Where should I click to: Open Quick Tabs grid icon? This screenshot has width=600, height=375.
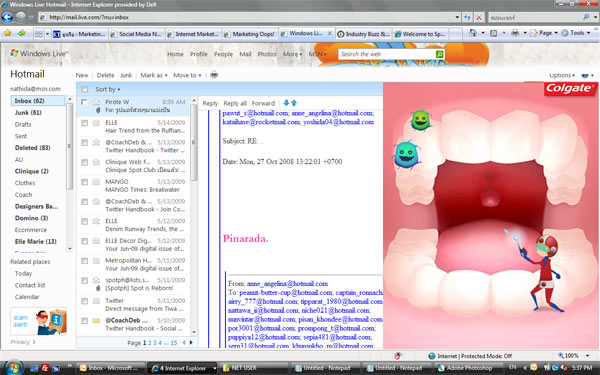38,34
